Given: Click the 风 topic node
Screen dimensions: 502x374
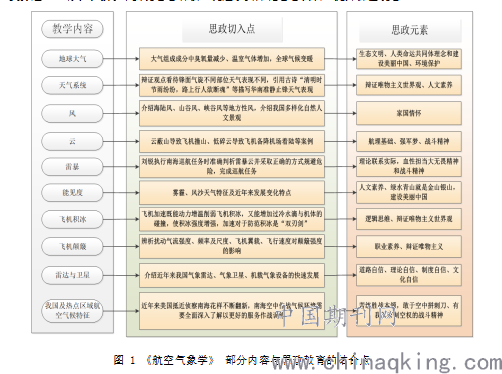Looking at the screenshot, I should (72, 114).
